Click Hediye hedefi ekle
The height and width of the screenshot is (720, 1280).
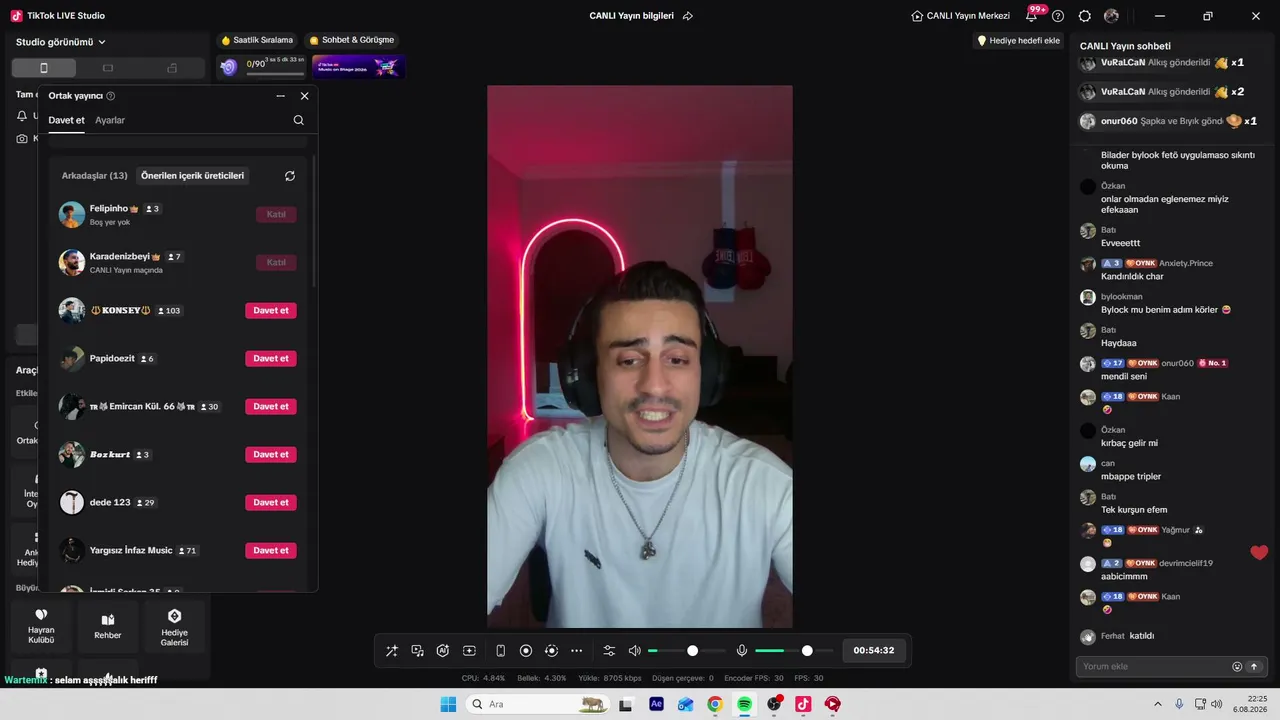[x=1019, y=41]
